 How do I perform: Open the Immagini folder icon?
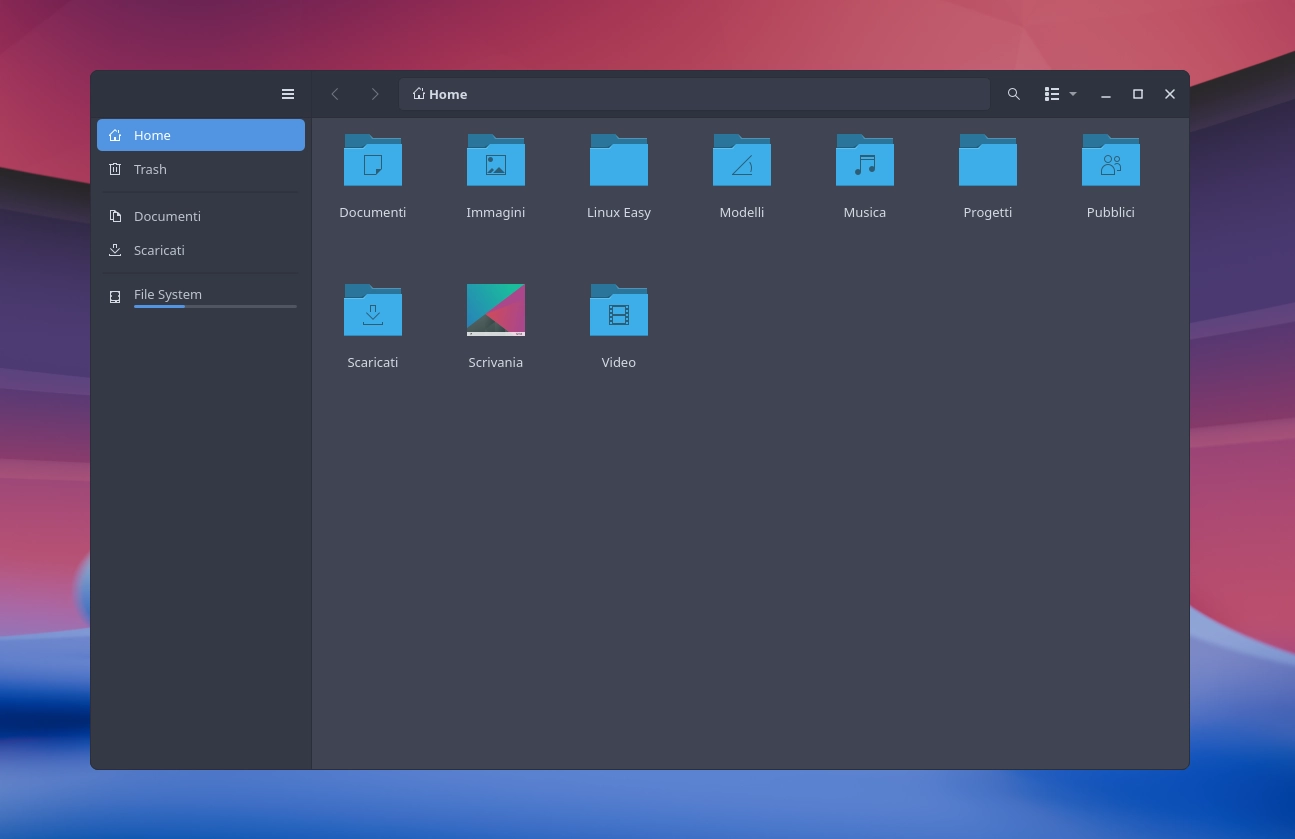coord(496,160)
